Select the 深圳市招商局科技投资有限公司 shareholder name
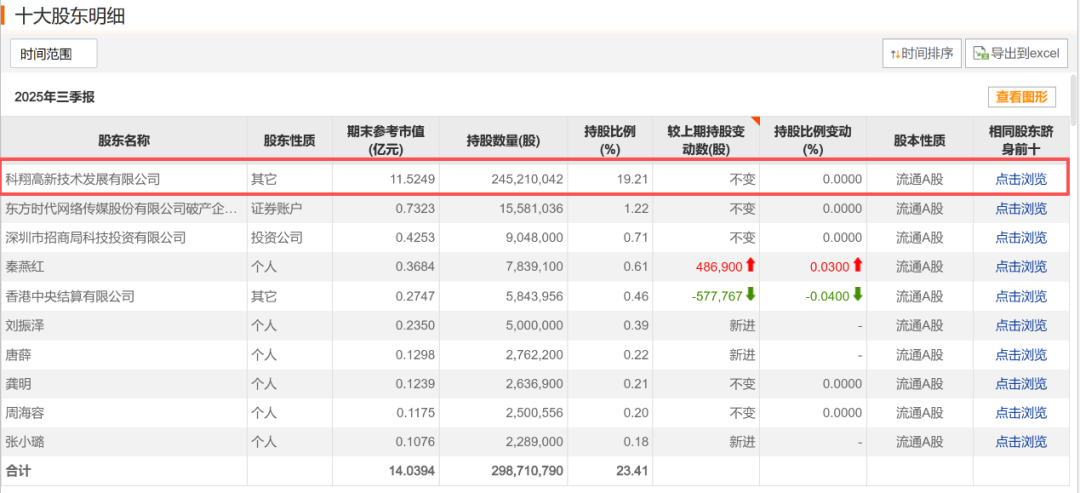 96,238
